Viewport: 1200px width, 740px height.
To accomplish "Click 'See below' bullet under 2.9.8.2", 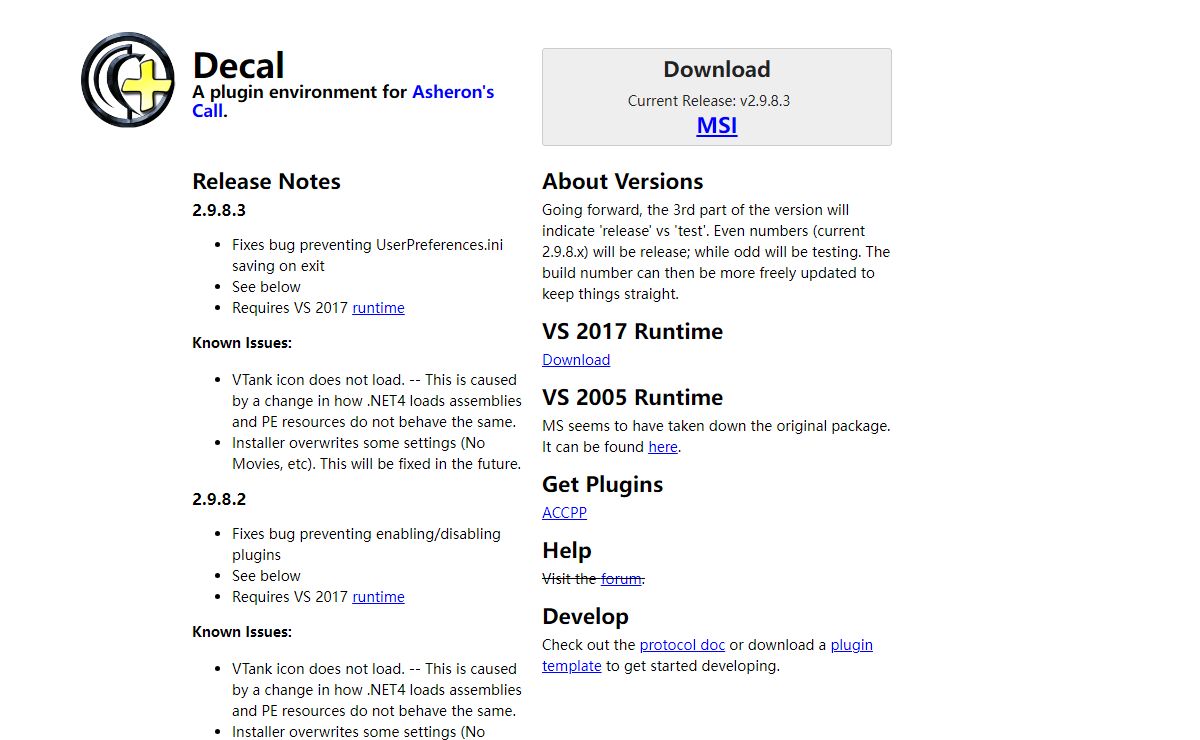I will [x=266, y=576].
